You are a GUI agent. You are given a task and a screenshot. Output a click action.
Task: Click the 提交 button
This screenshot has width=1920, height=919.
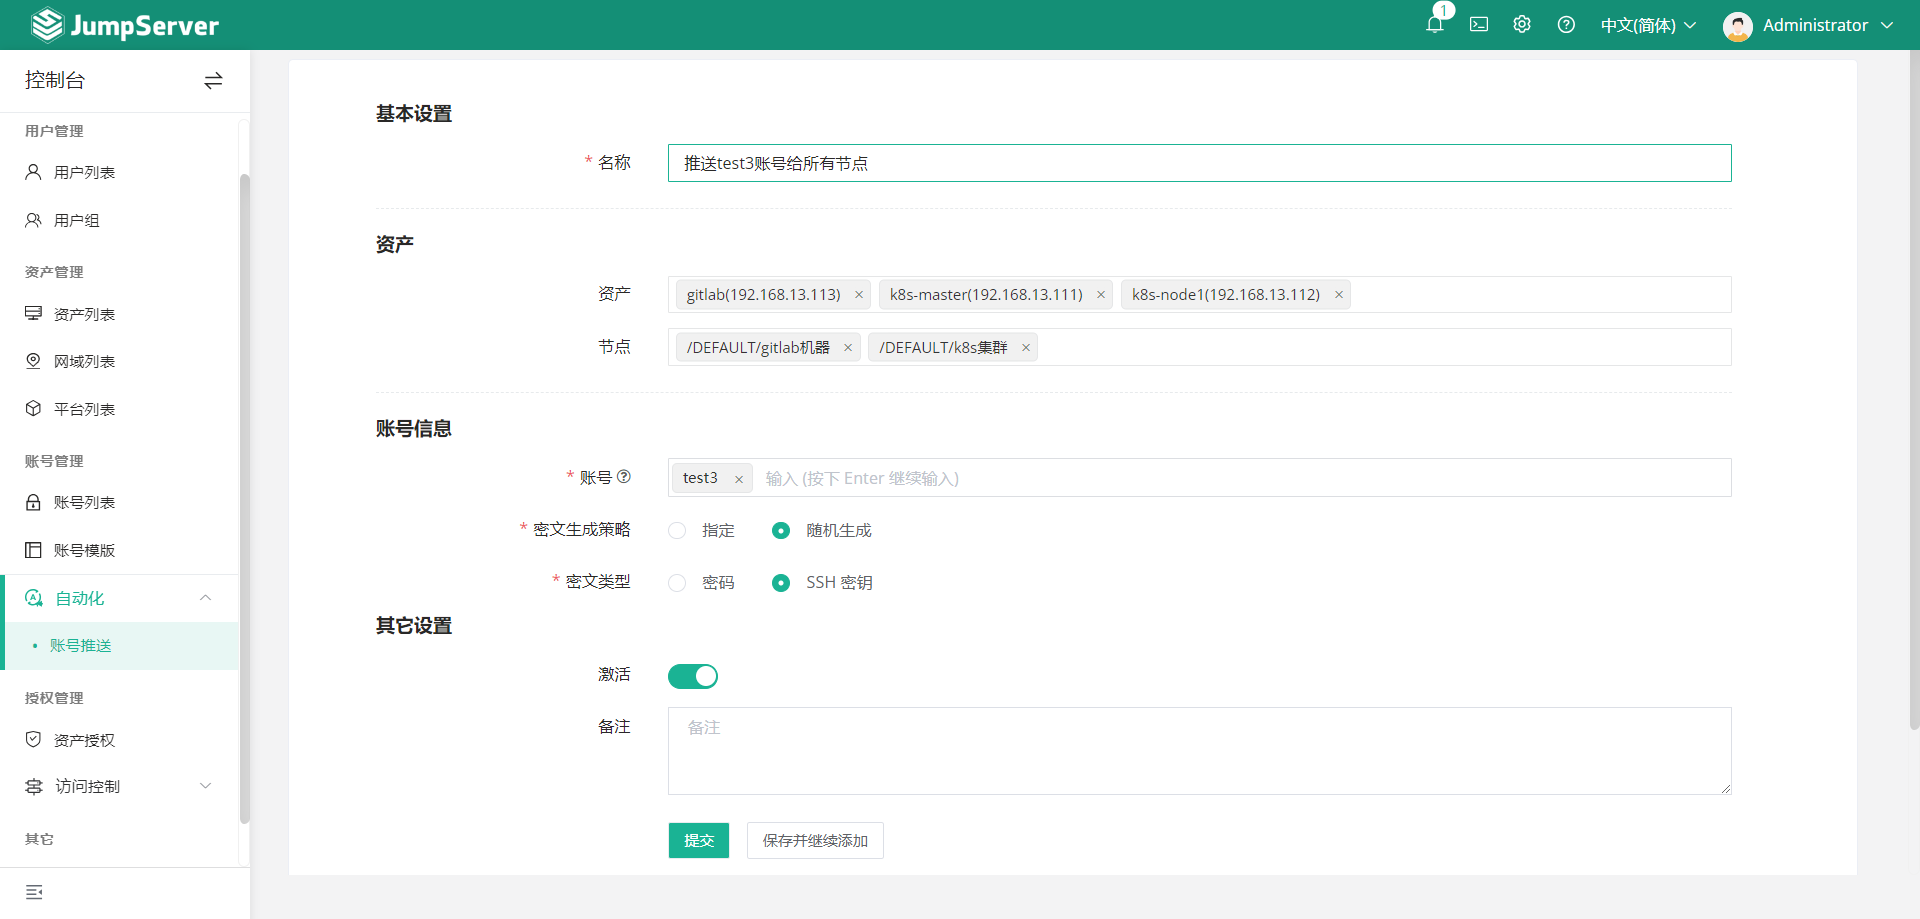(x=699, y=841)
